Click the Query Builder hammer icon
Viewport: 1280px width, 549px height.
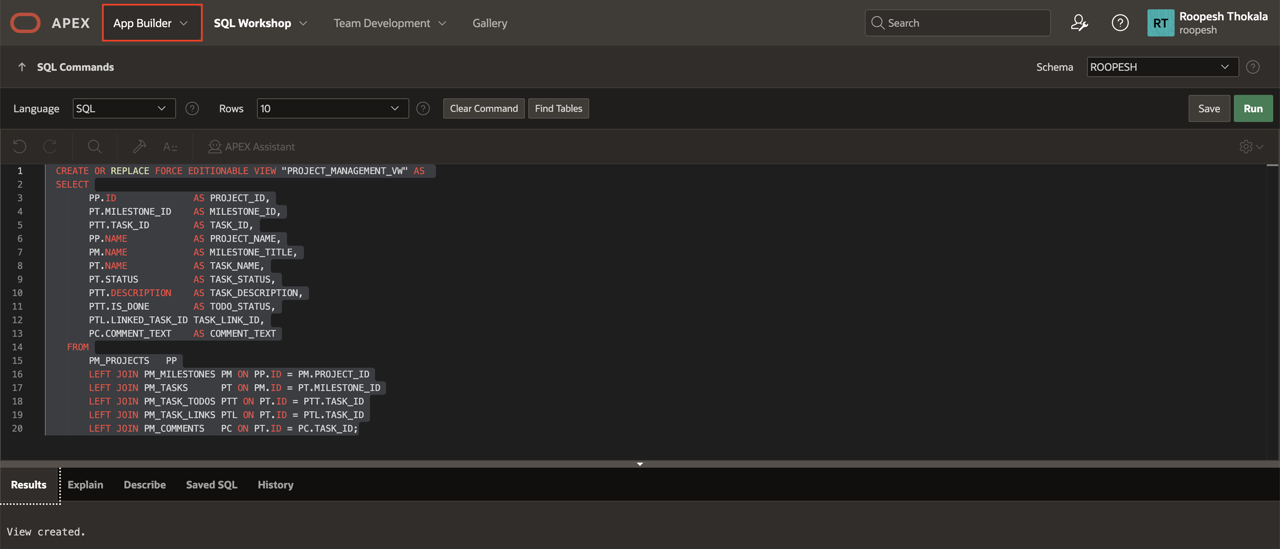point(139,147)
